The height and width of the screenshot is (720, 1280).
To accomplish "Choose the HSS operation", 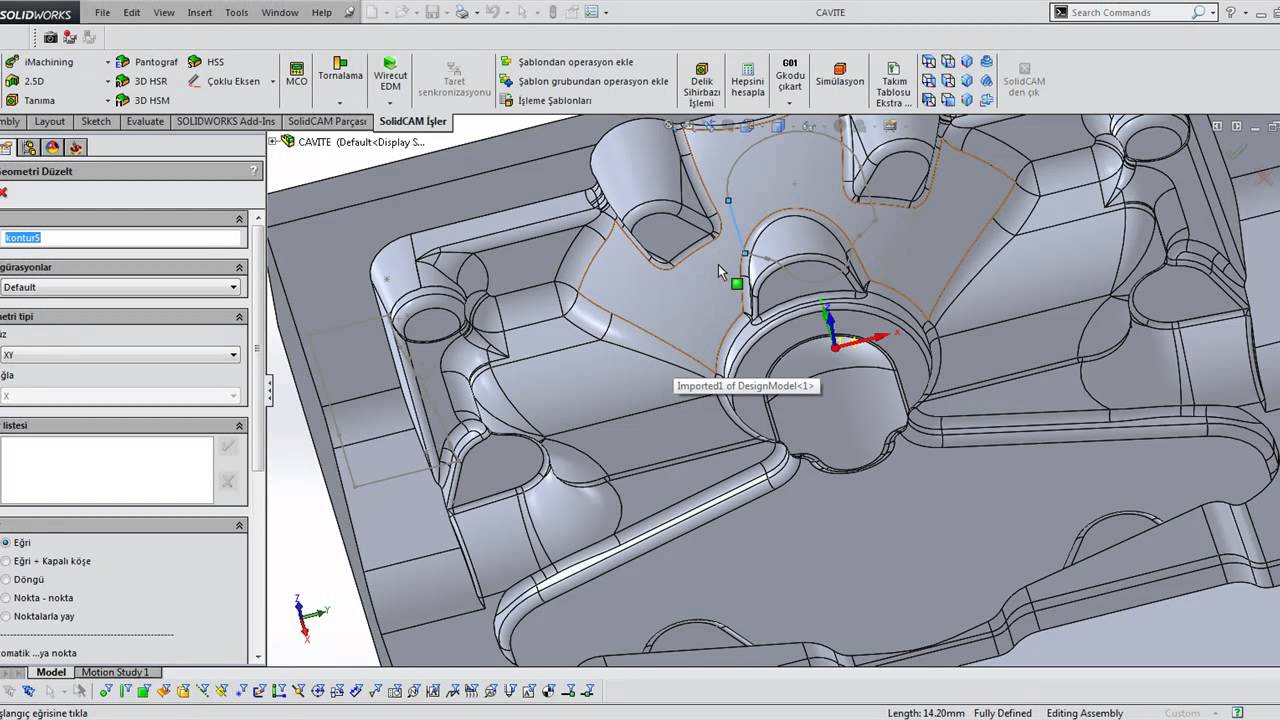I will click(x=206, y=62).
